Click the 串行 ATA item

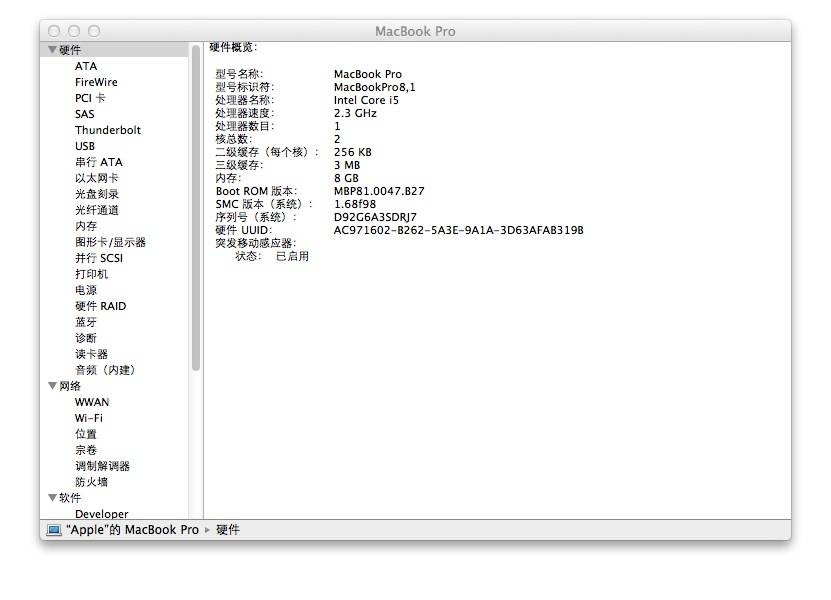98,162
